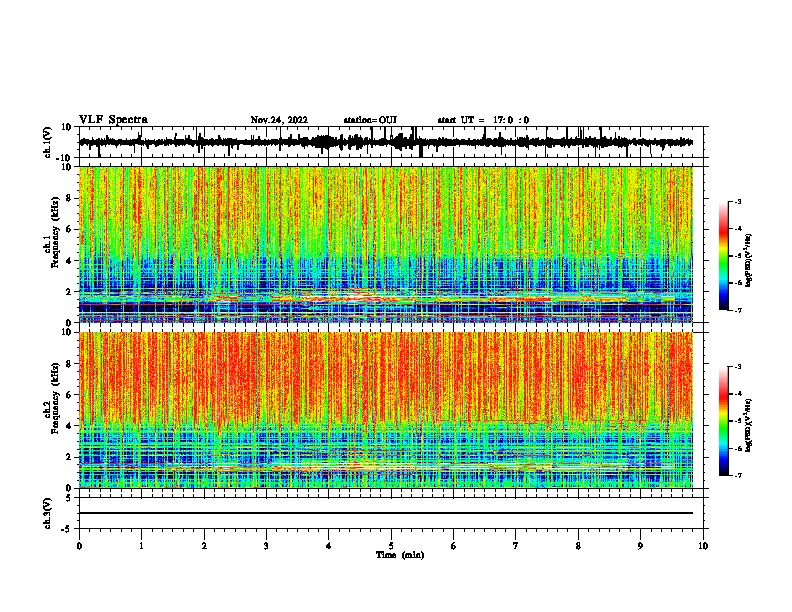This screenshot has height=612, width=792.
Task: Click ch.2 spectrogram frequency tick '4'
Action: pos(69,426)
